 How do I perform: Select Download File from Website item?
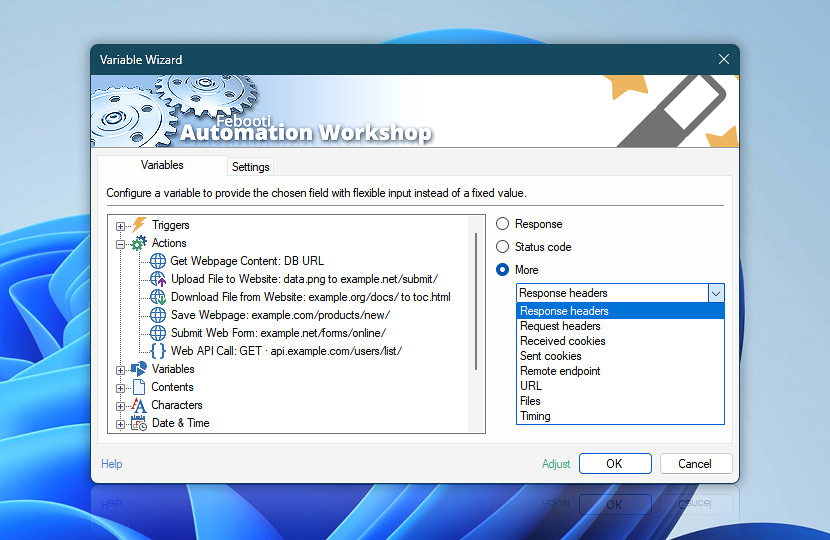pyautogui.click(x=311, y=297)
